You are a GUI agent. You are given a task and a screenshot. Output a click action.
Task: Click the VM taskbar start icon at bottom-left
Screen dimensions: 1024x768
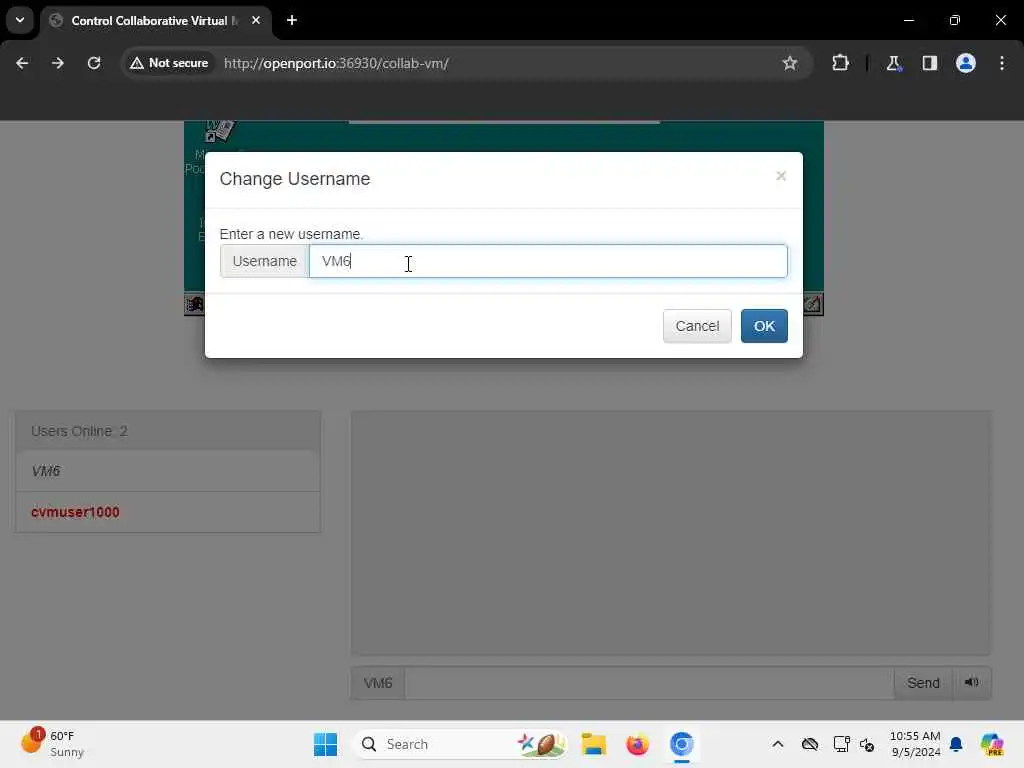tap(195, 304)
